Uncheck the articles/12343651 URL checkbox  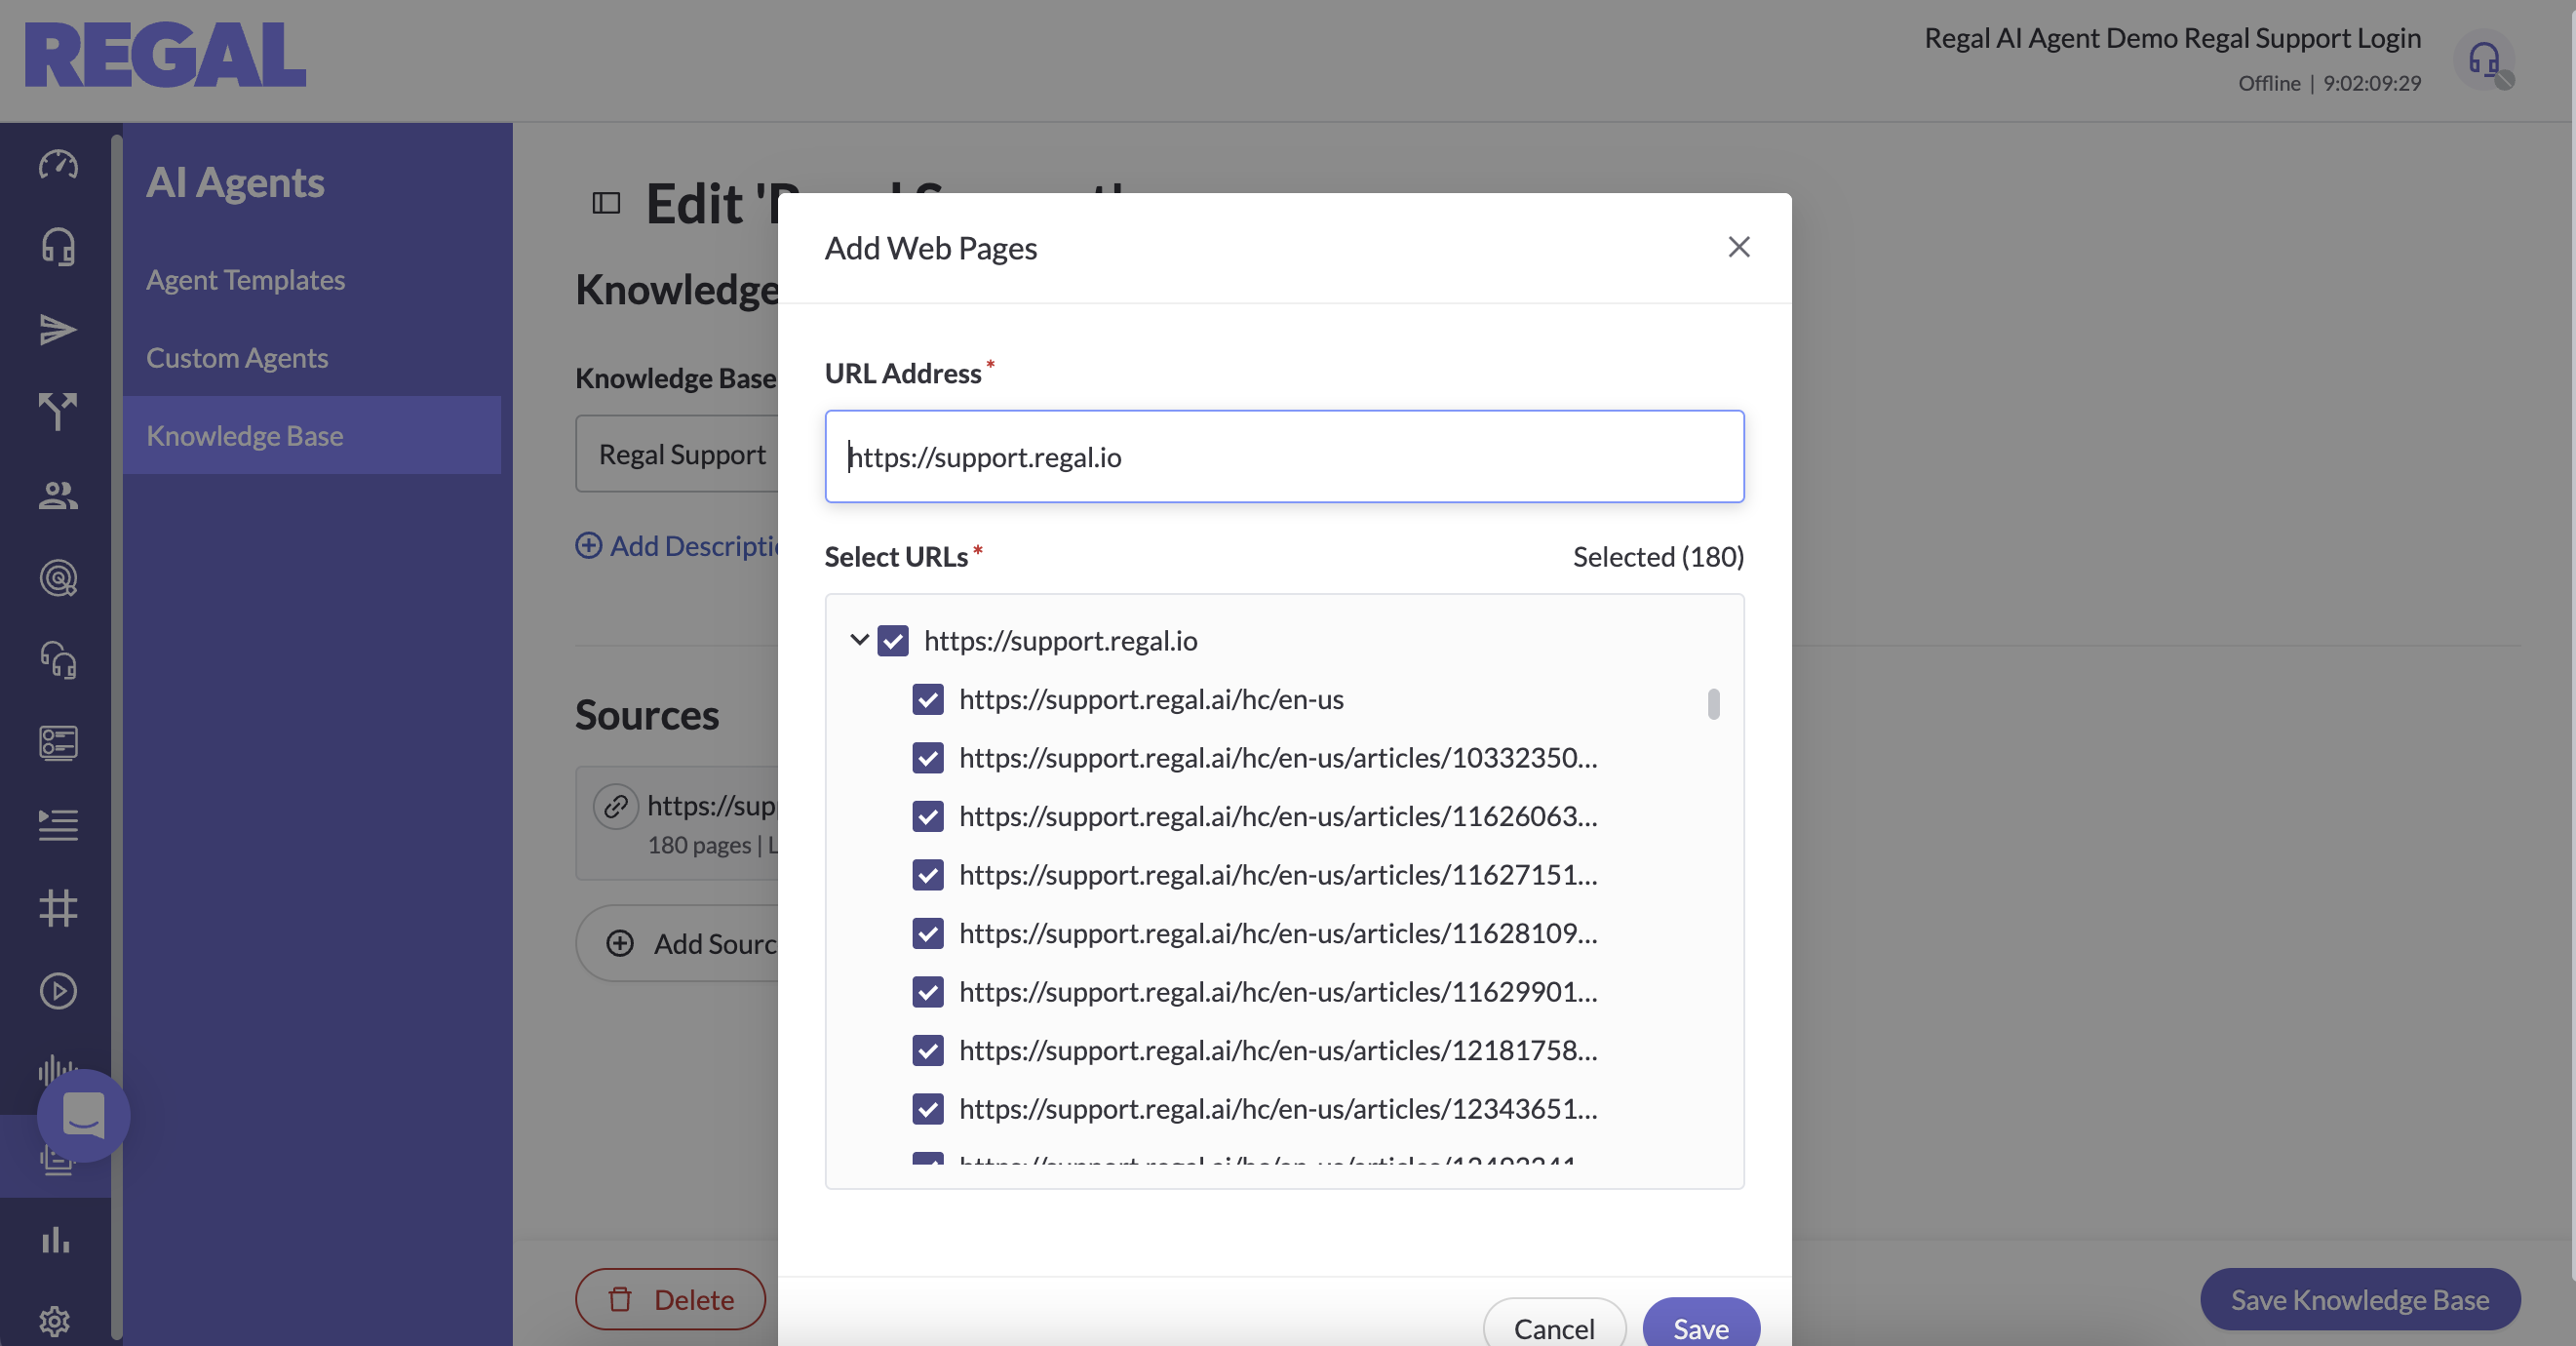pos(928,1108)
